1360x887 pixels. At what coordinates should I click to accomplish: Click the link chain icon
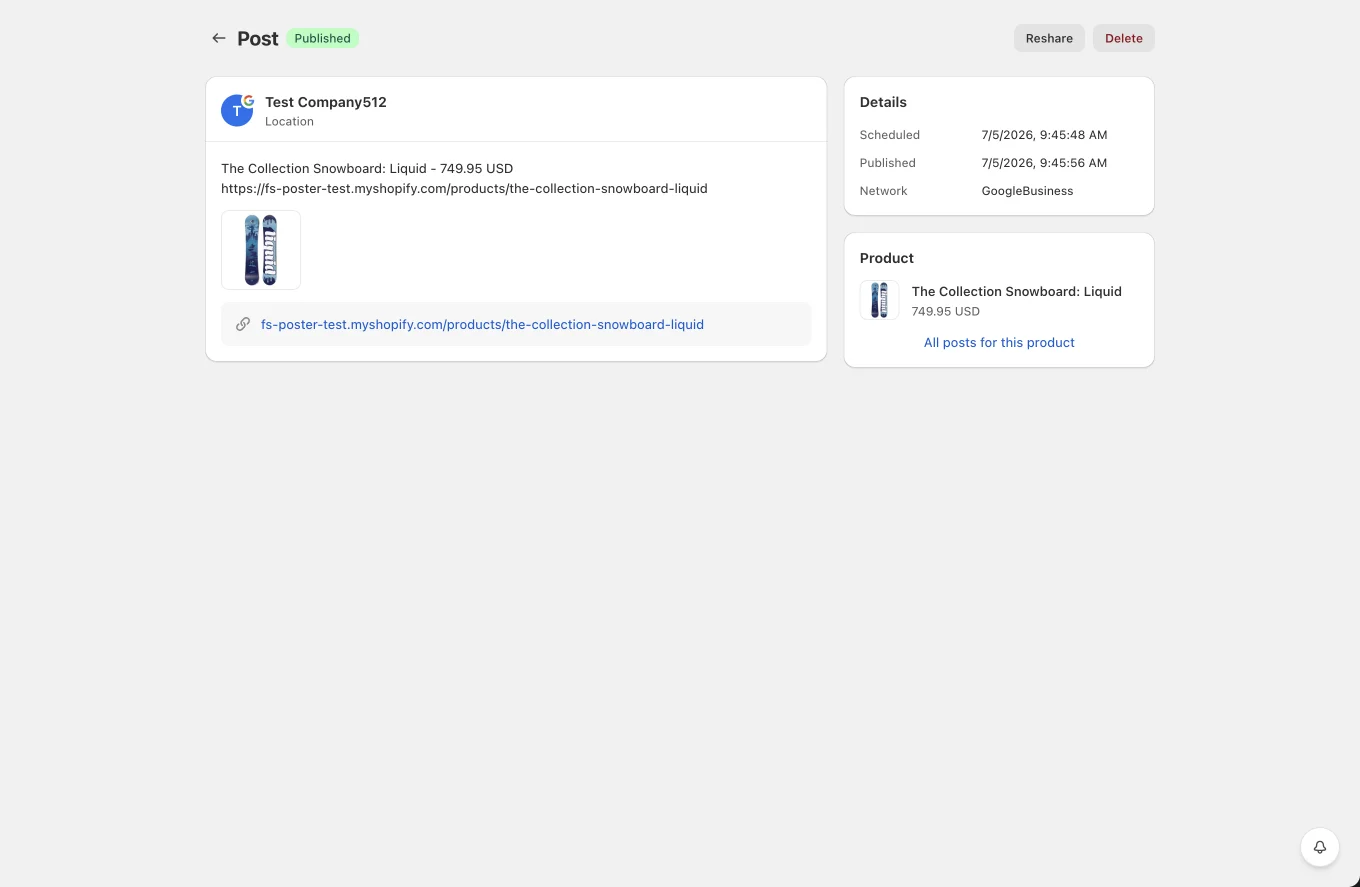coord(243,324)
